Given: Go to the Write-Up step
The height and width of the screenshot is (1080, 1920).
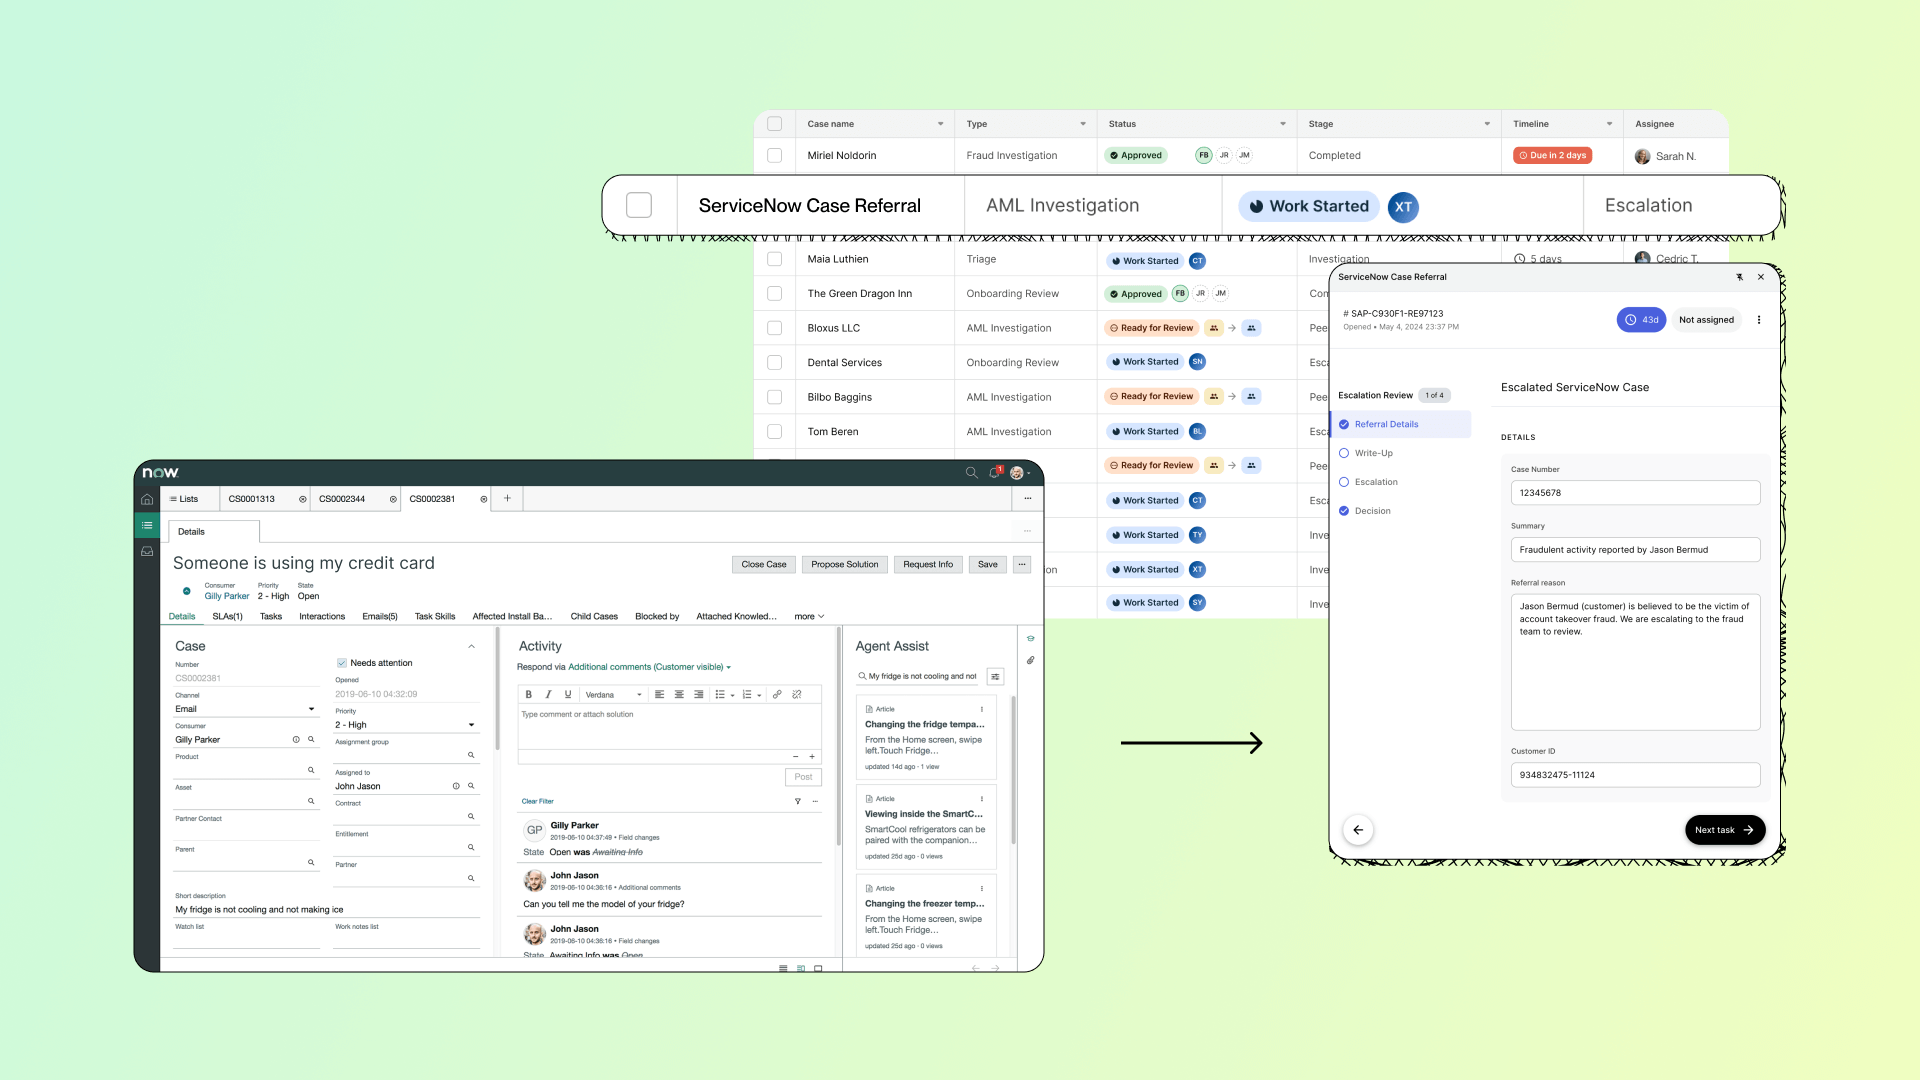Looking at the screenshot, I should point(1373,453).
